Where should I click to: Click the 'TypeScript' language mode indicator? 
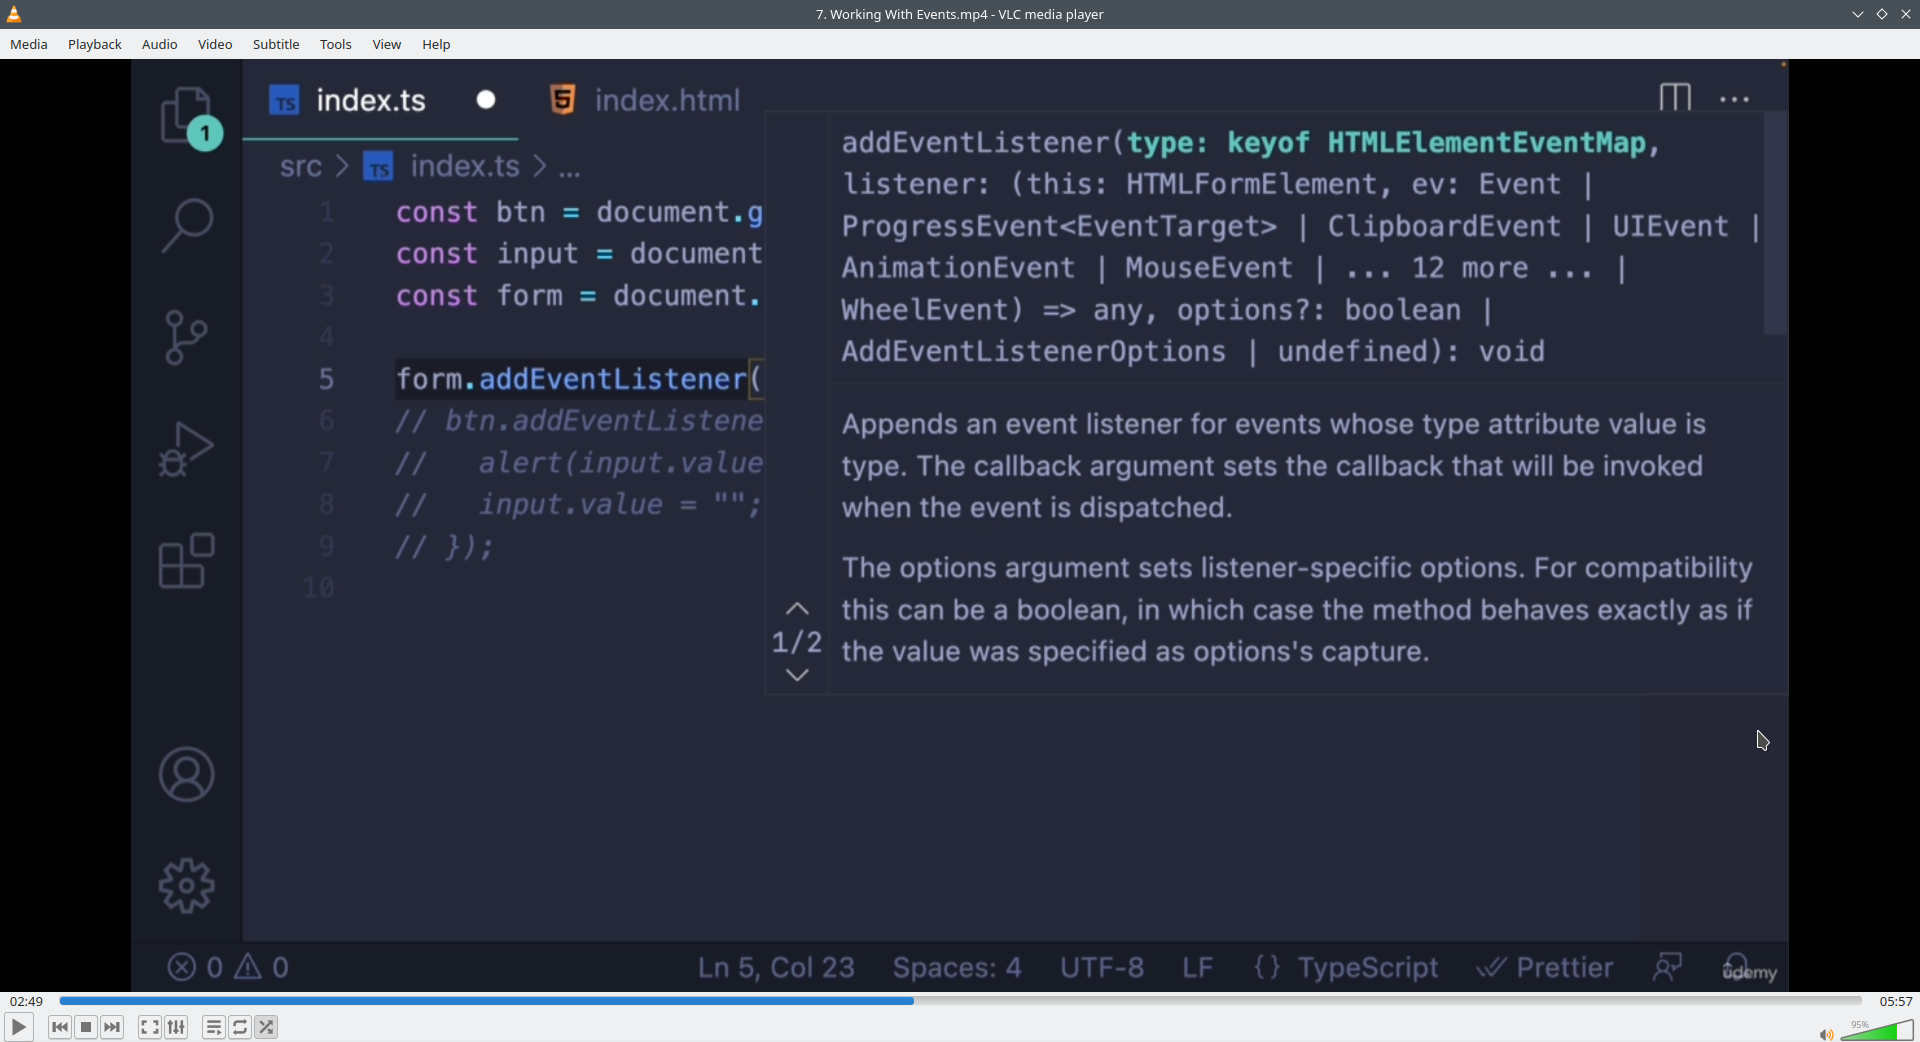(x=1368, y=968)
